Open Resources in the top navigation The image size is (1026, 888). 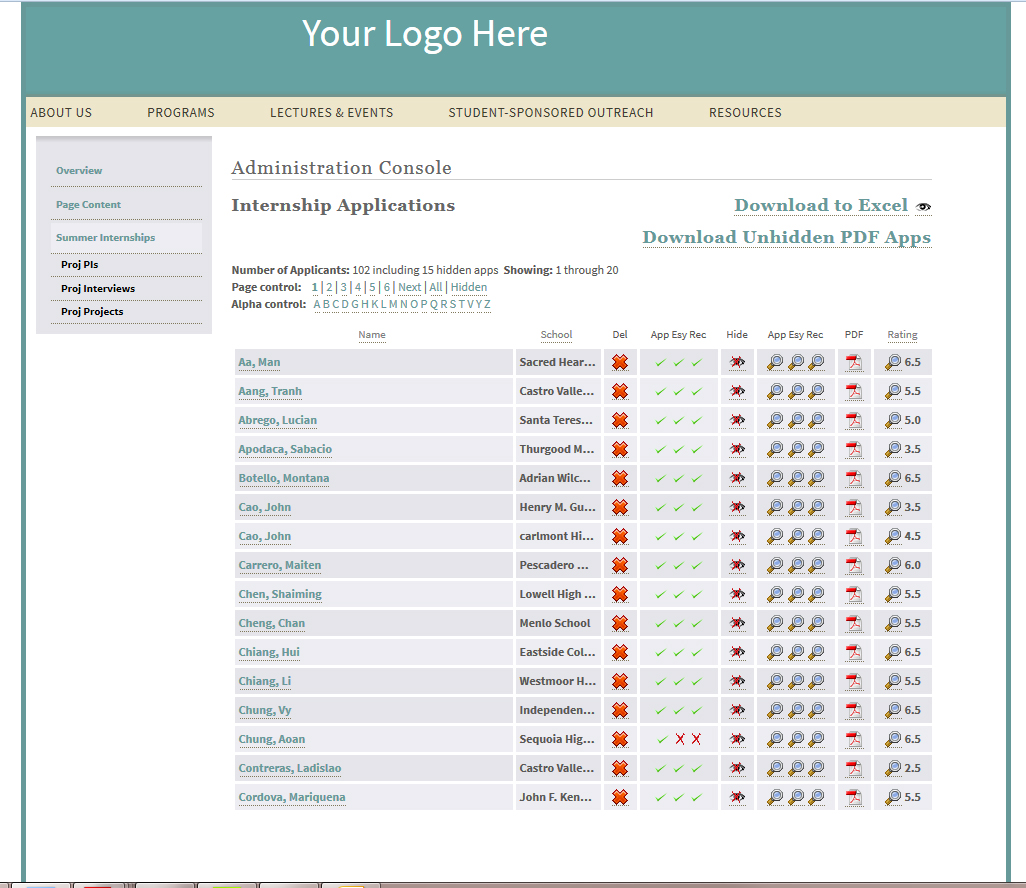pos(745,113)
